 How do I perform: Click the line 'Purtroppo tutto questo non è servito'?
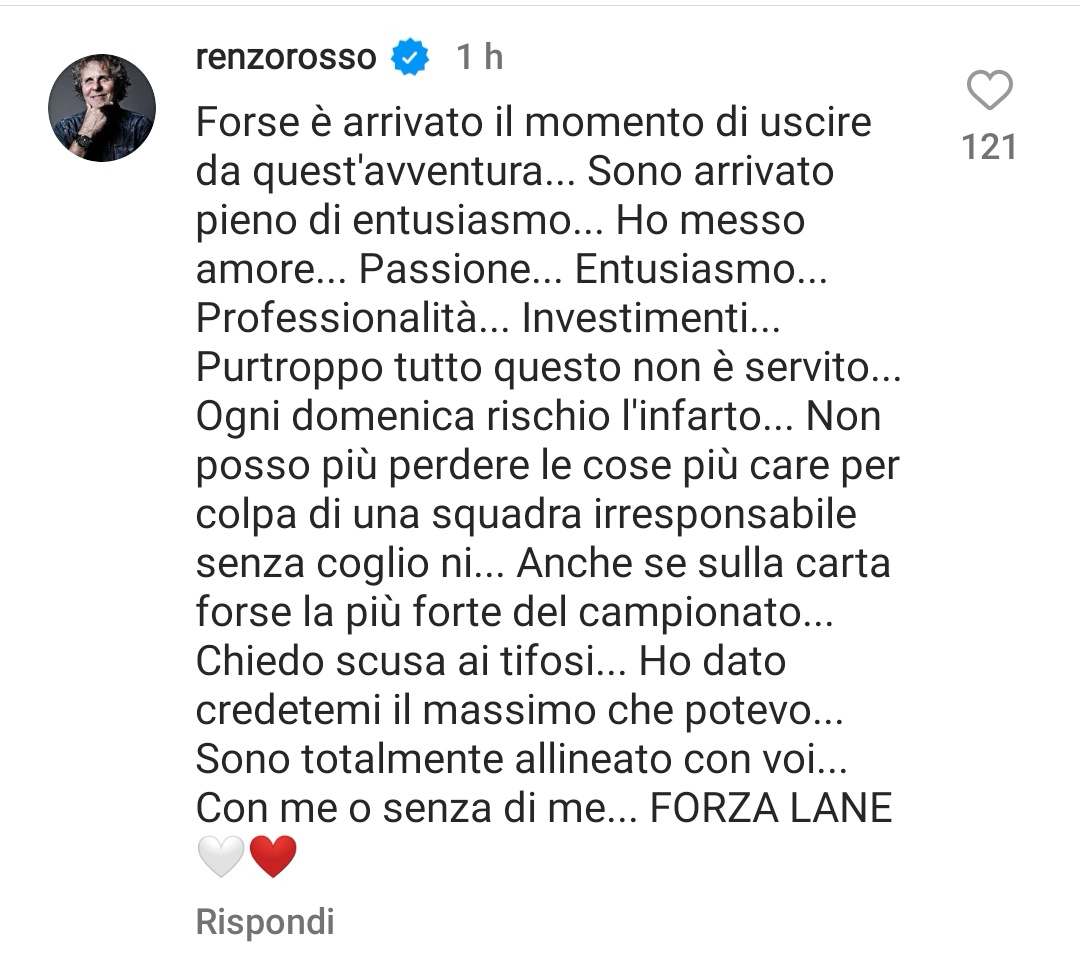(548, 367)
